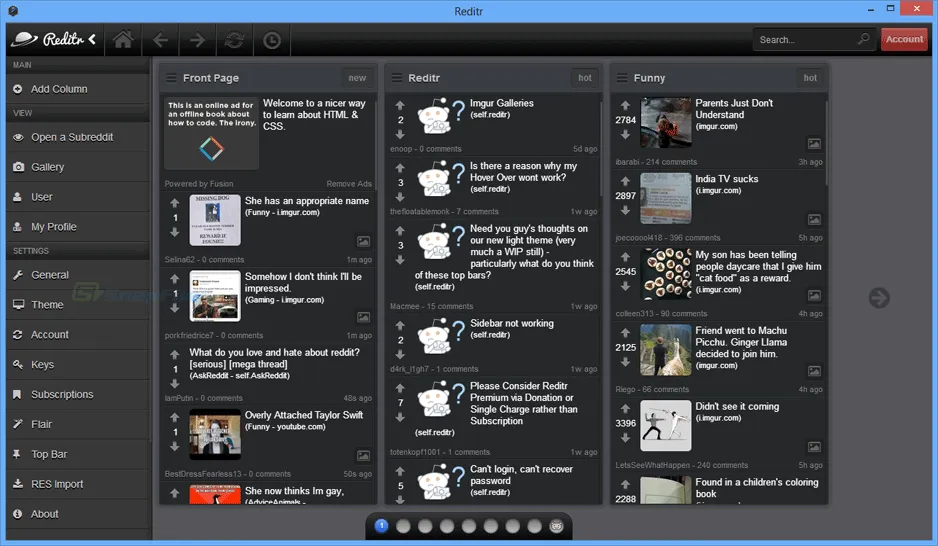Open the Front Page column menu icon

pos(171,78)
